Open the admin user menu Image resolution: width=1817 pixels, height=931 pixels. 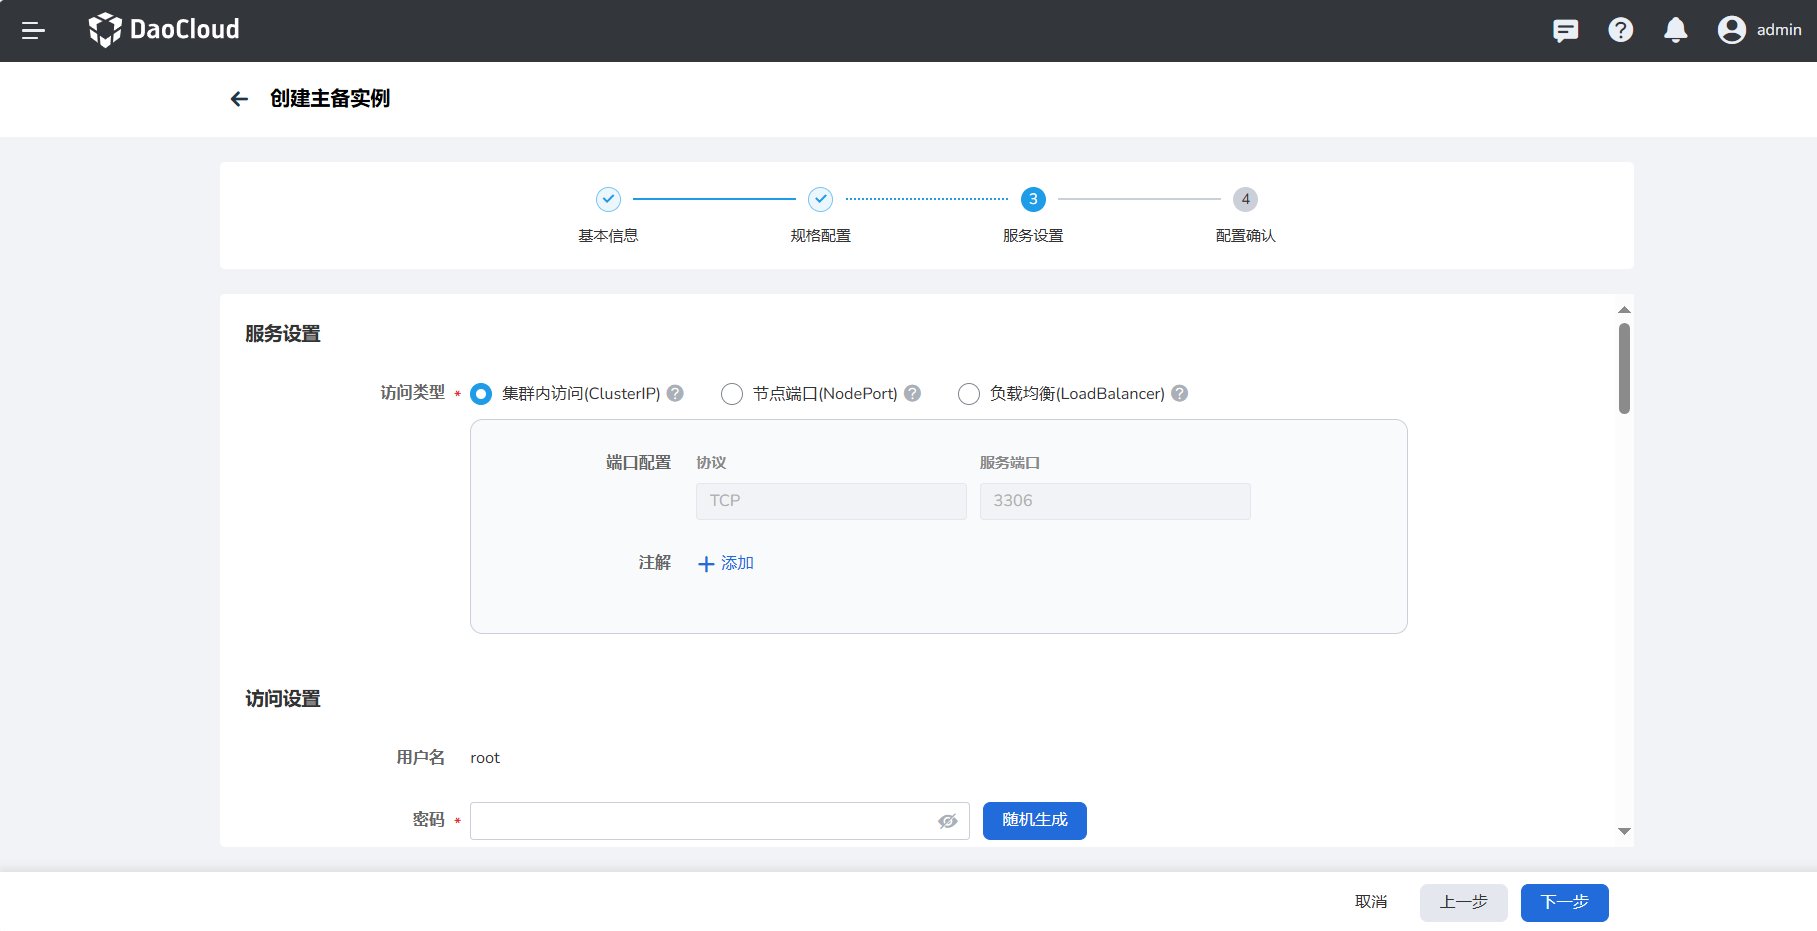tap(1760, 30)
